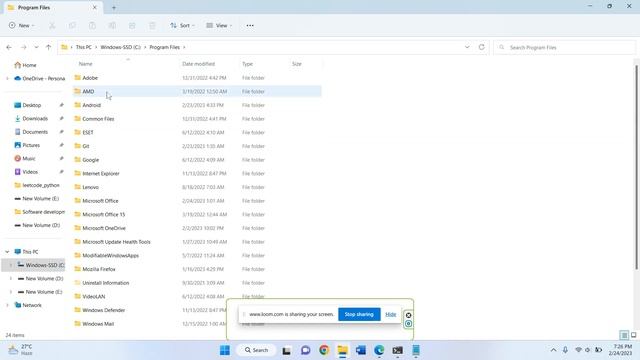Click This PC in the breadcrumb path

[x=84, y=47]
